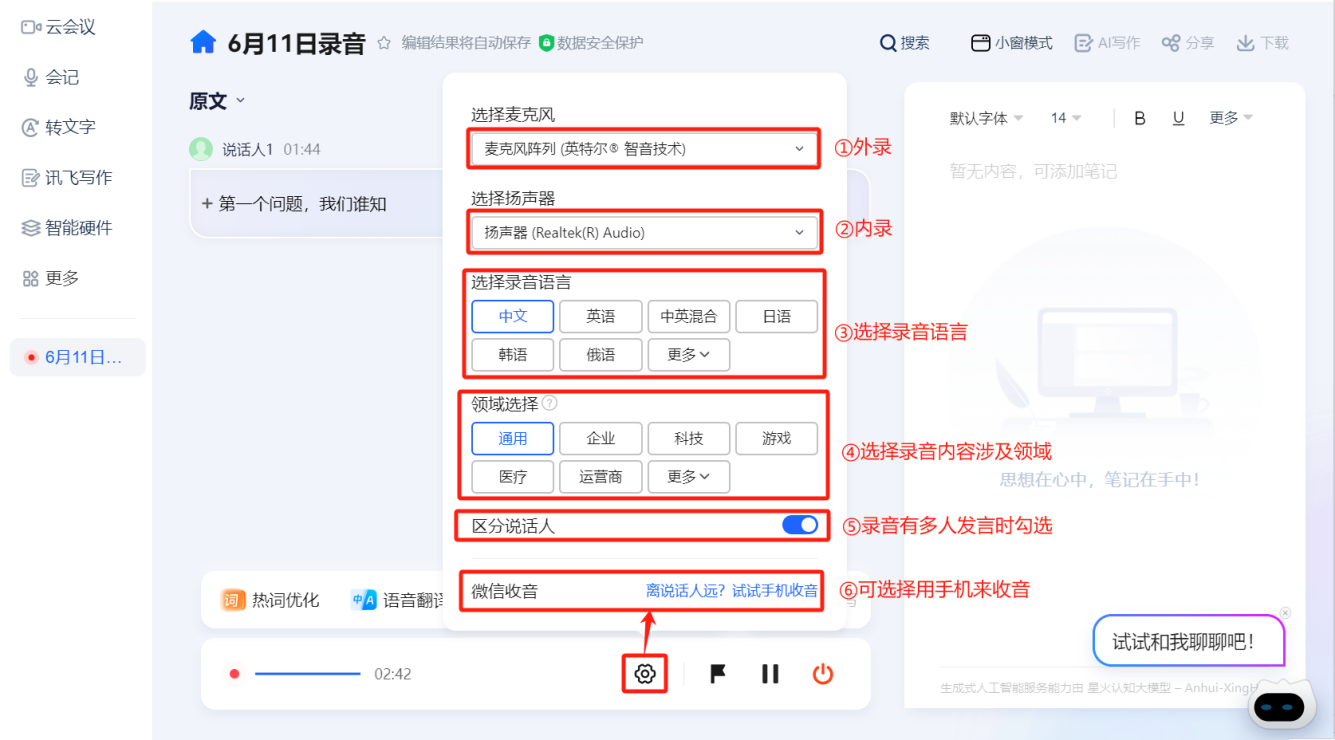The width and height of the screenshot is (1335, 740).
Task: Click the green 数据安全保护 shield icon
Action: (x=546, y=43)
